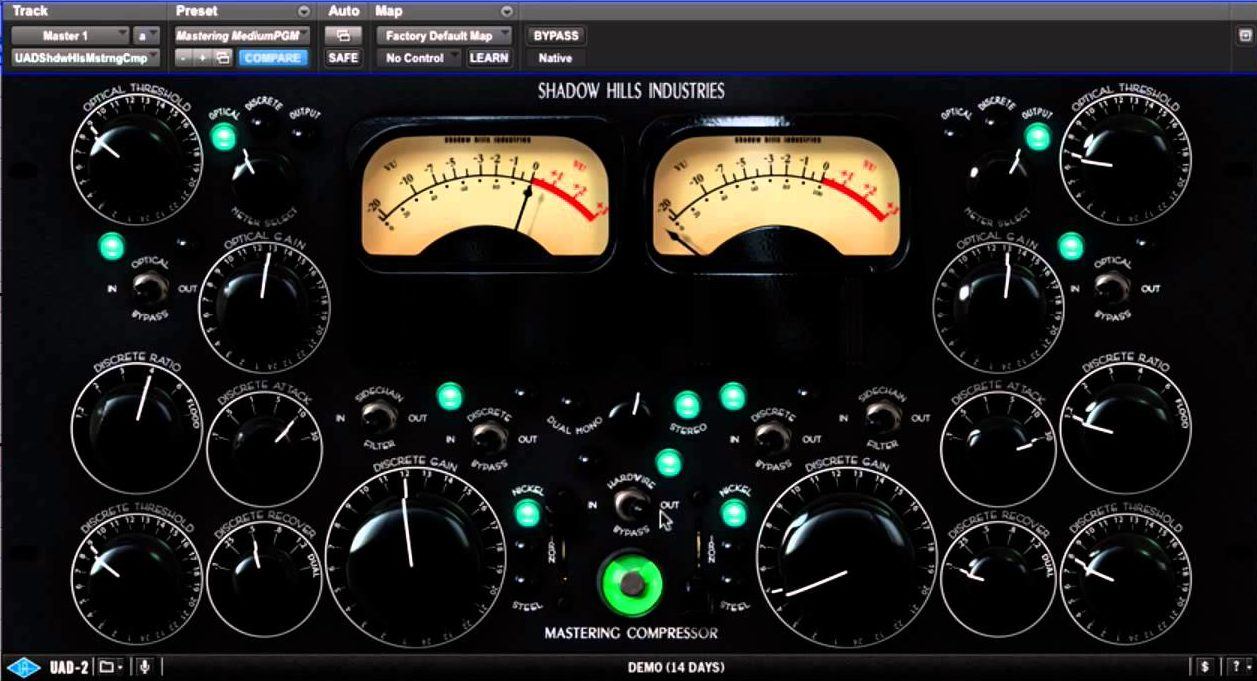Image resolution: width=1257 pixels, height=681 pixels.
Task: Click the Track section header label
Action: tap(30, 11)
